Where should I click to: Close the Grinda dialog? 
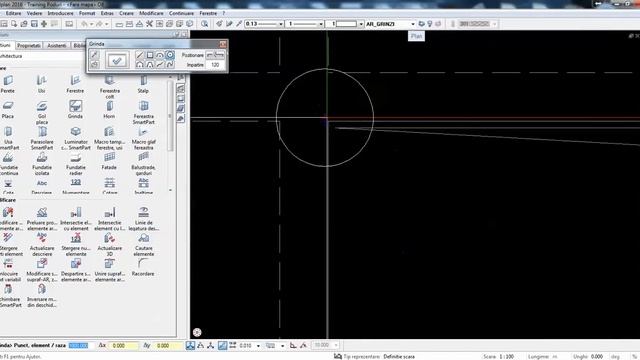pos(223,44)
